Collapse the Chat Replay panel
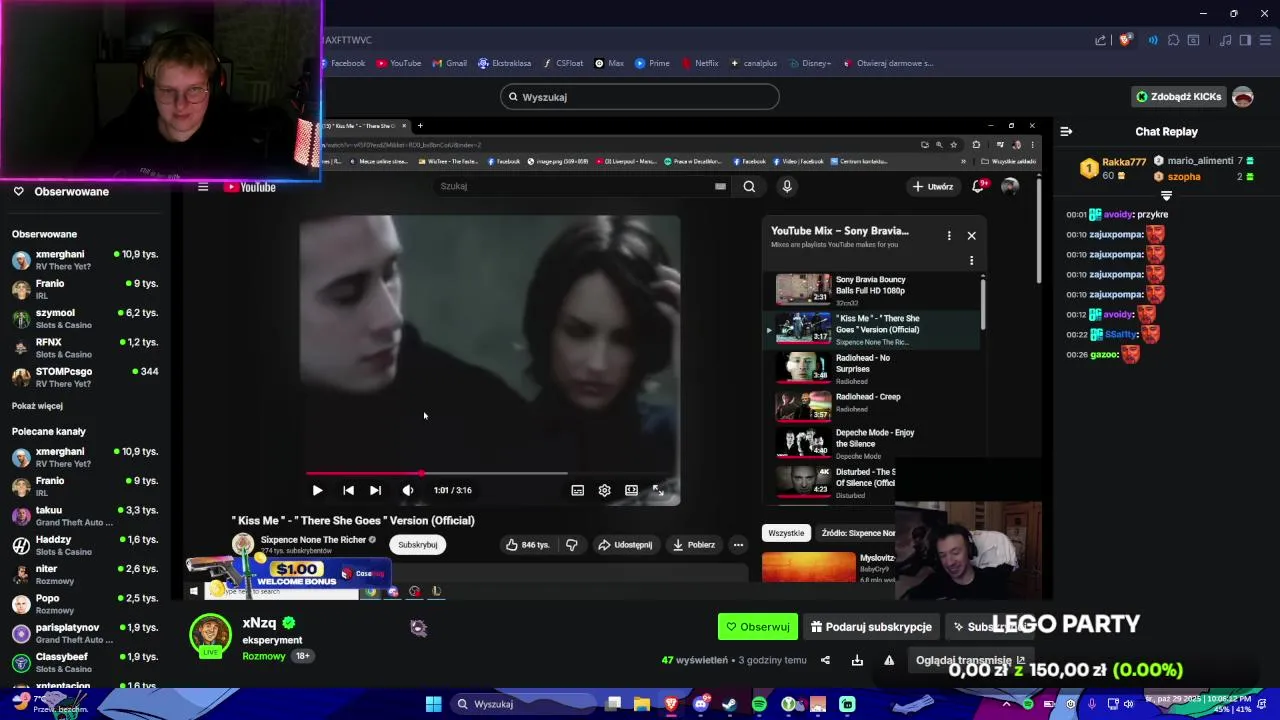 (1066, 132)
